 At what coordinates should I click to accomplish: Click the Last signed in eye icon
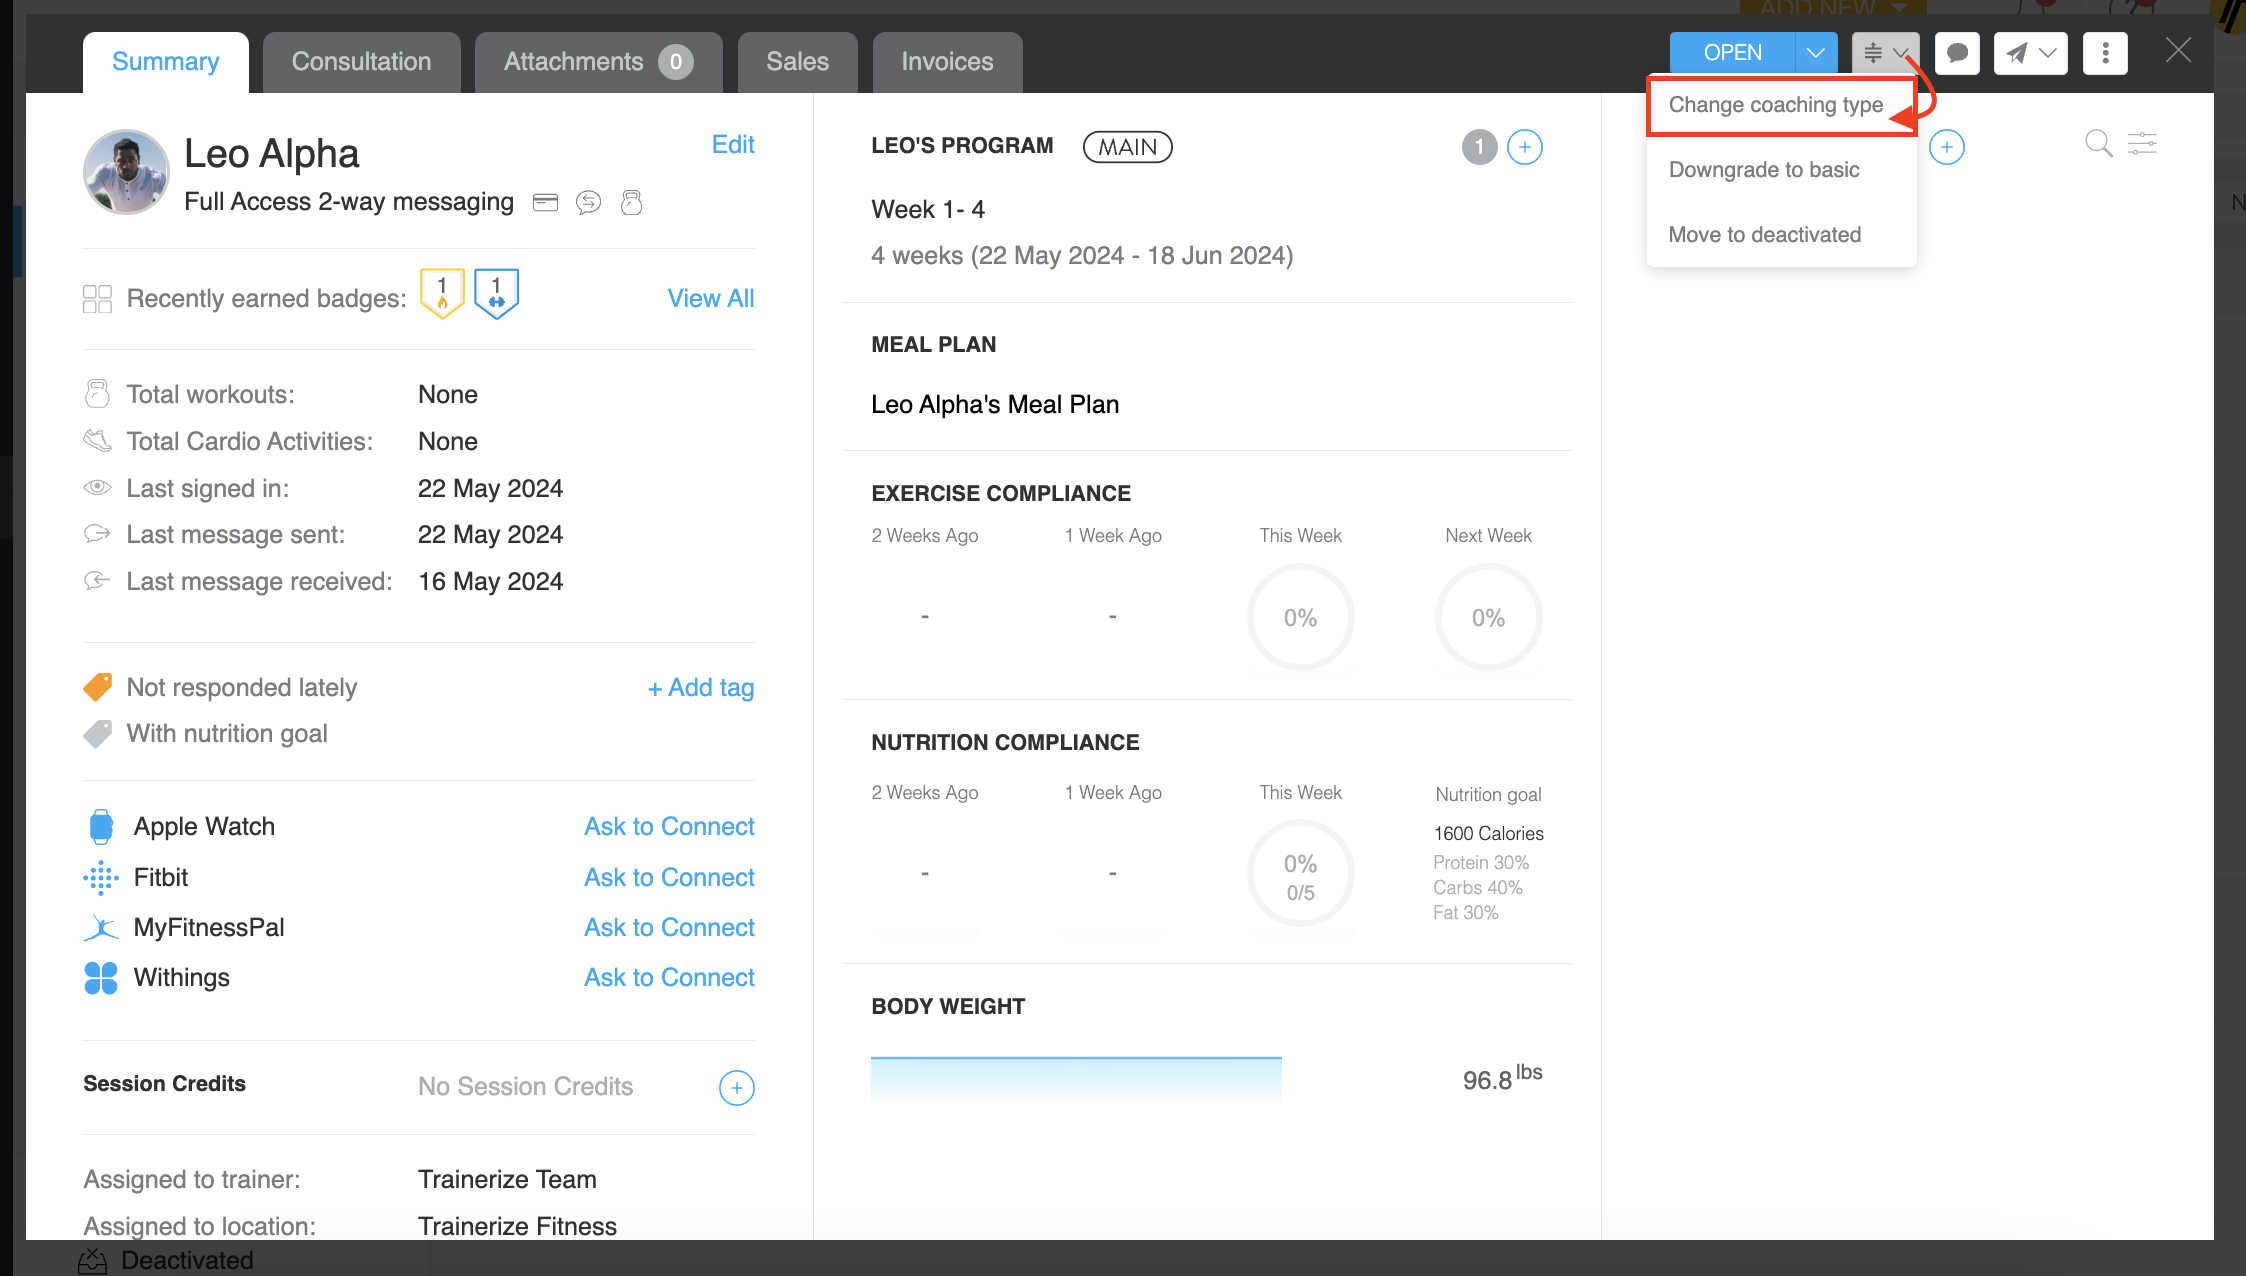[x=97, y=488]
